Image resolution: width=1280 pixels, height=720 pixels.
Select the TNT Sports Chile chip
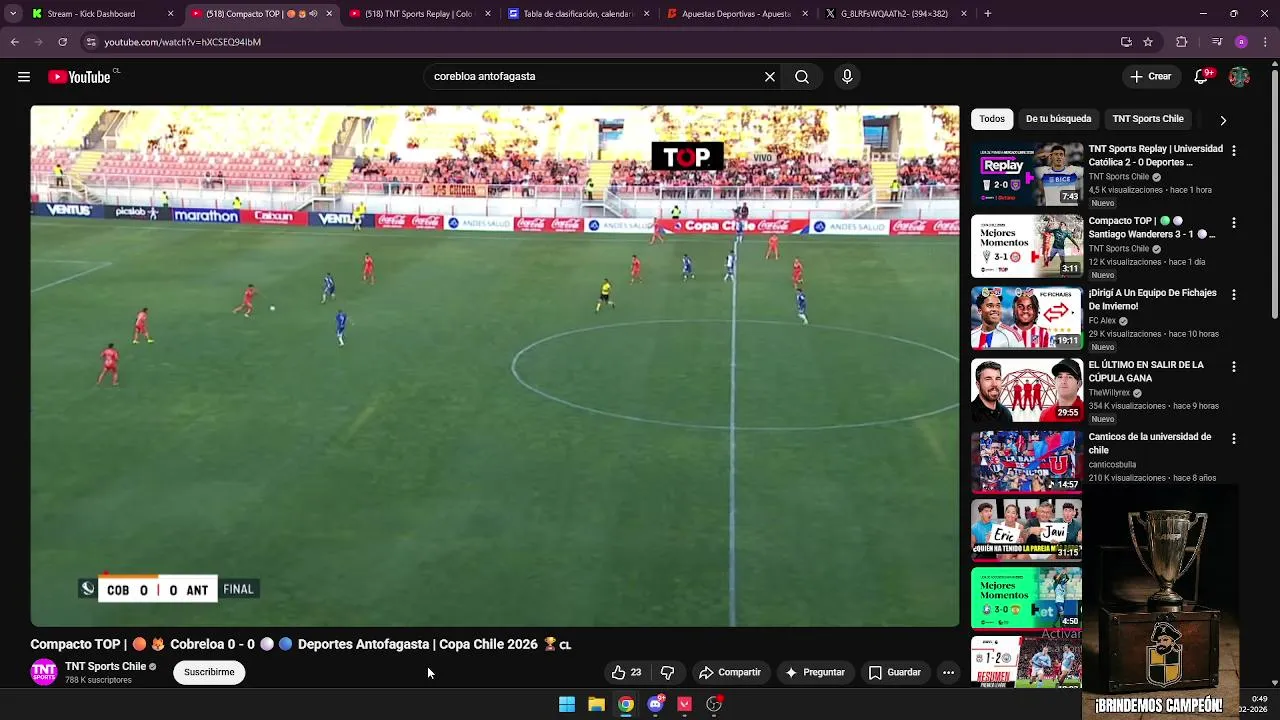click(1148, 119)
